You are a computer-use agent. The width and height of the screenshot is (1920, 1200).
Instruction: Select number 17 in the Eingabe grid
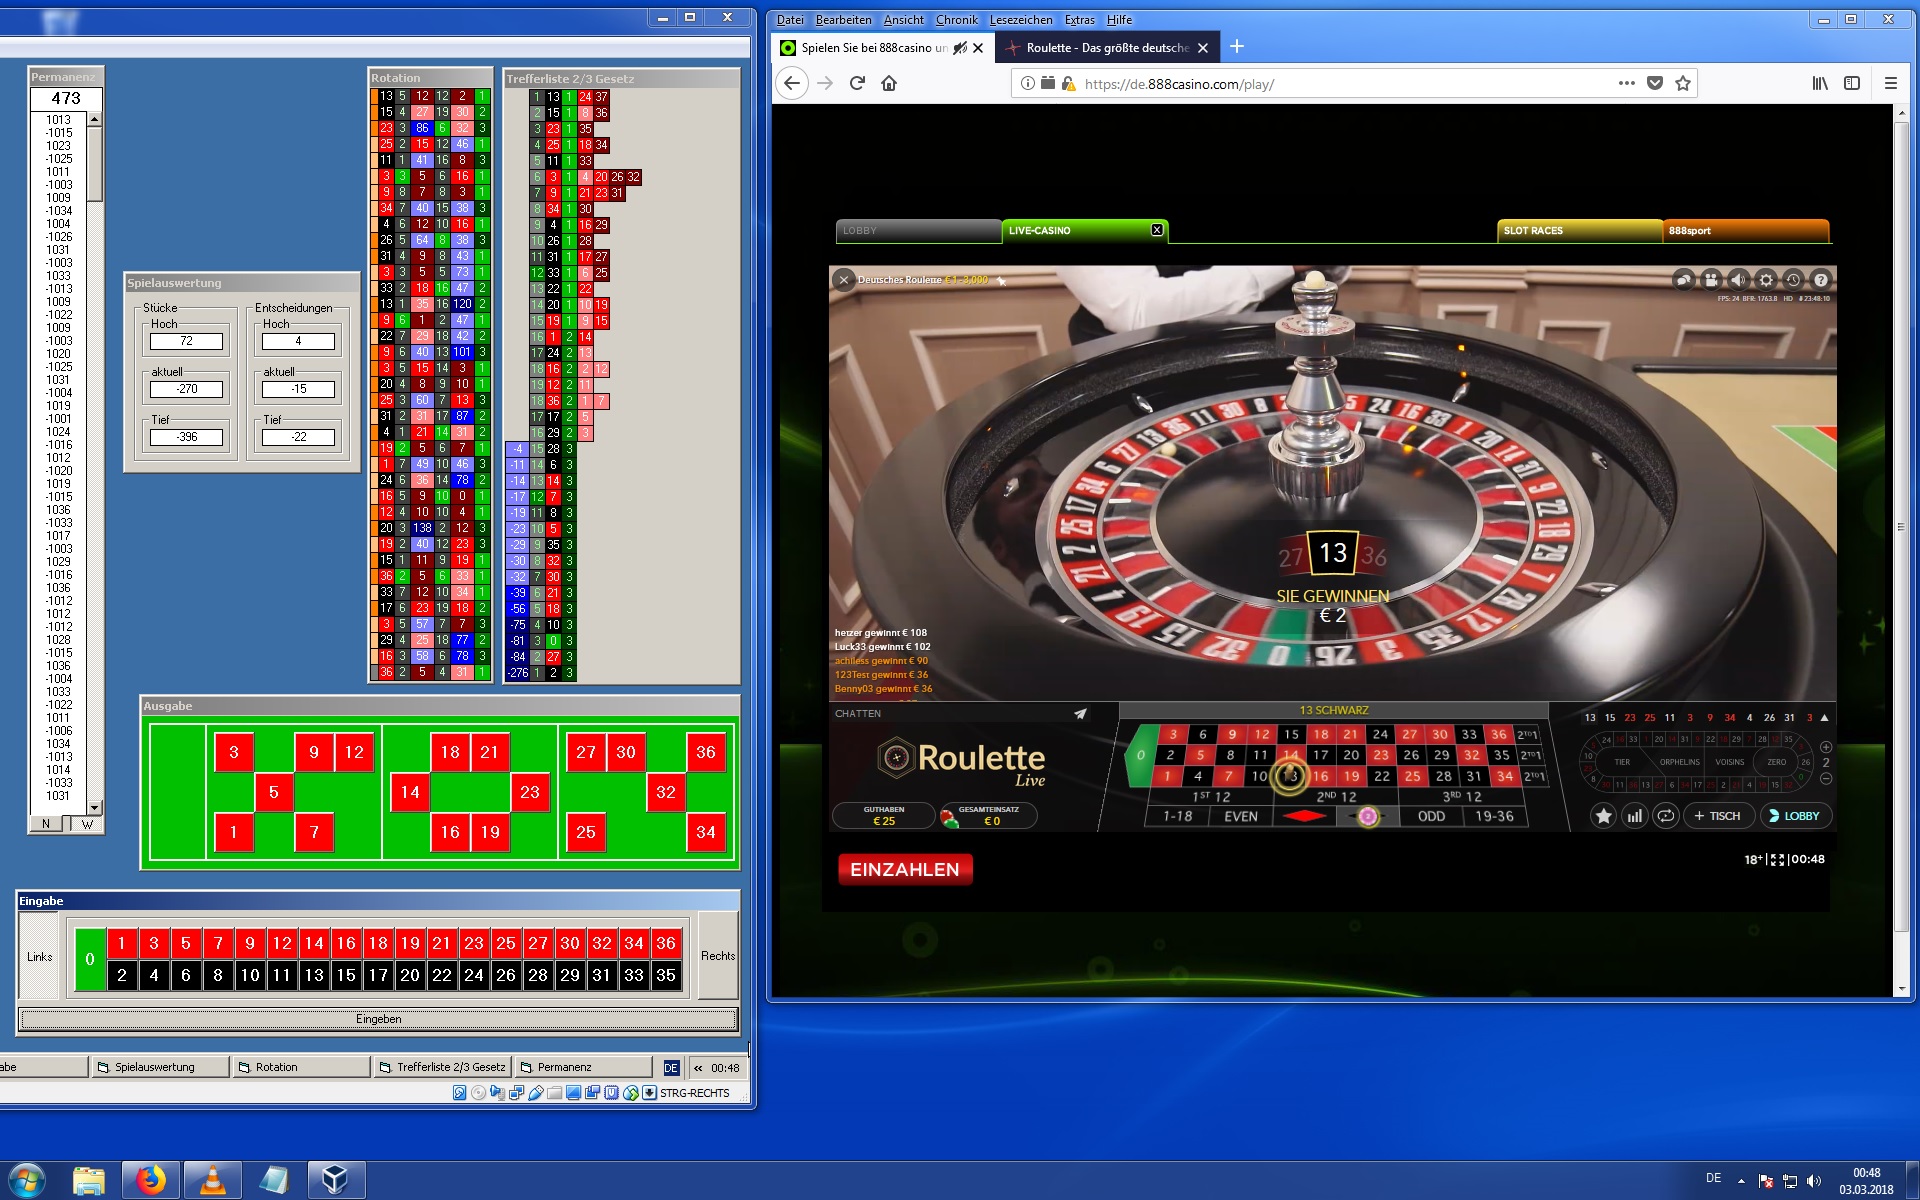(378, 975)
